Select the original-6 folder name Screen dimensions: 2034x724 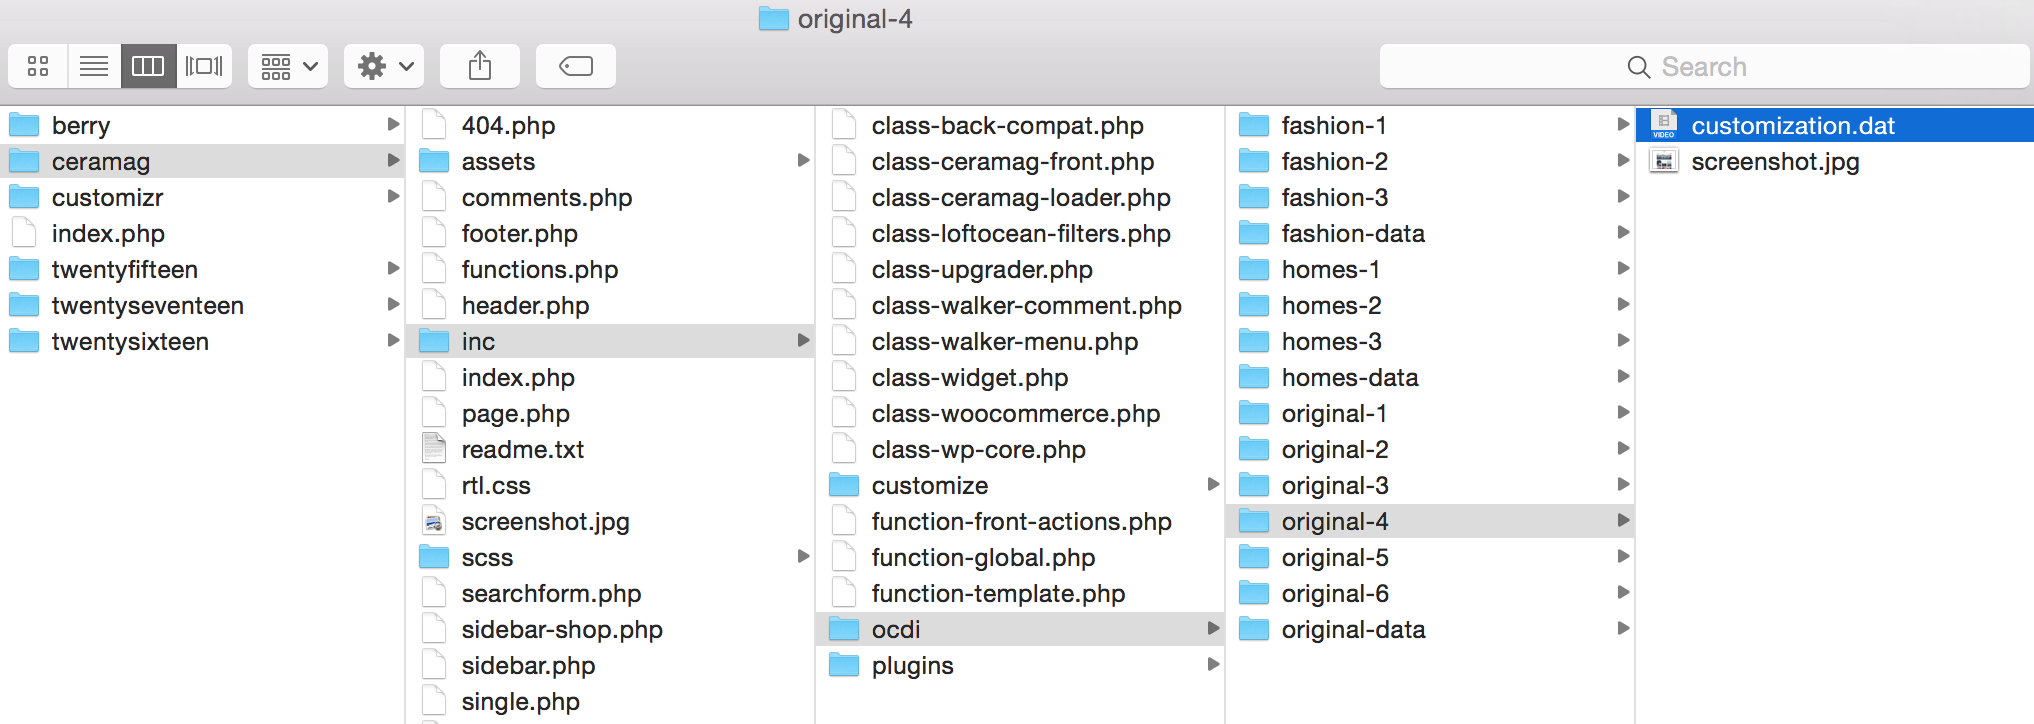pos(1335,593)
